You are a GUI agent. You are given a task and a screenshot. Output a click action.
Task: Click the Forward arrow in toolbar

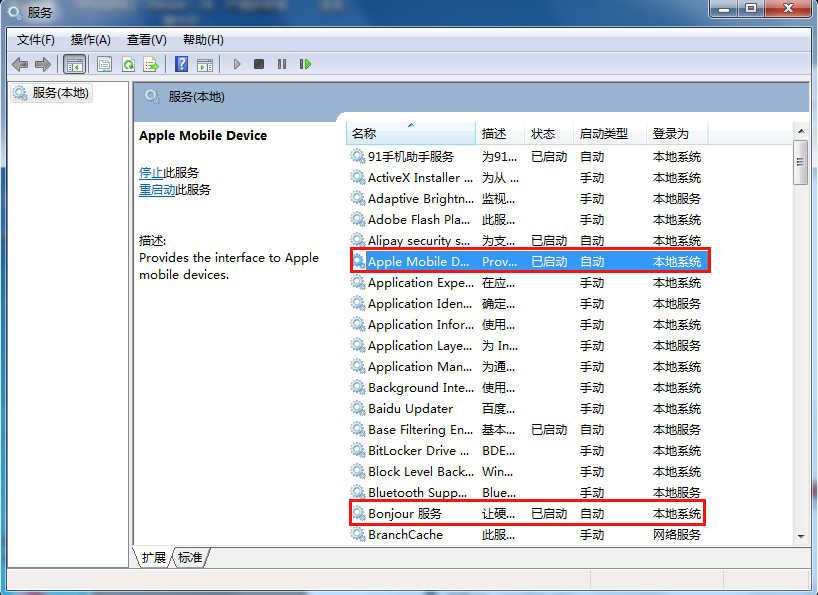coord(42,64)
